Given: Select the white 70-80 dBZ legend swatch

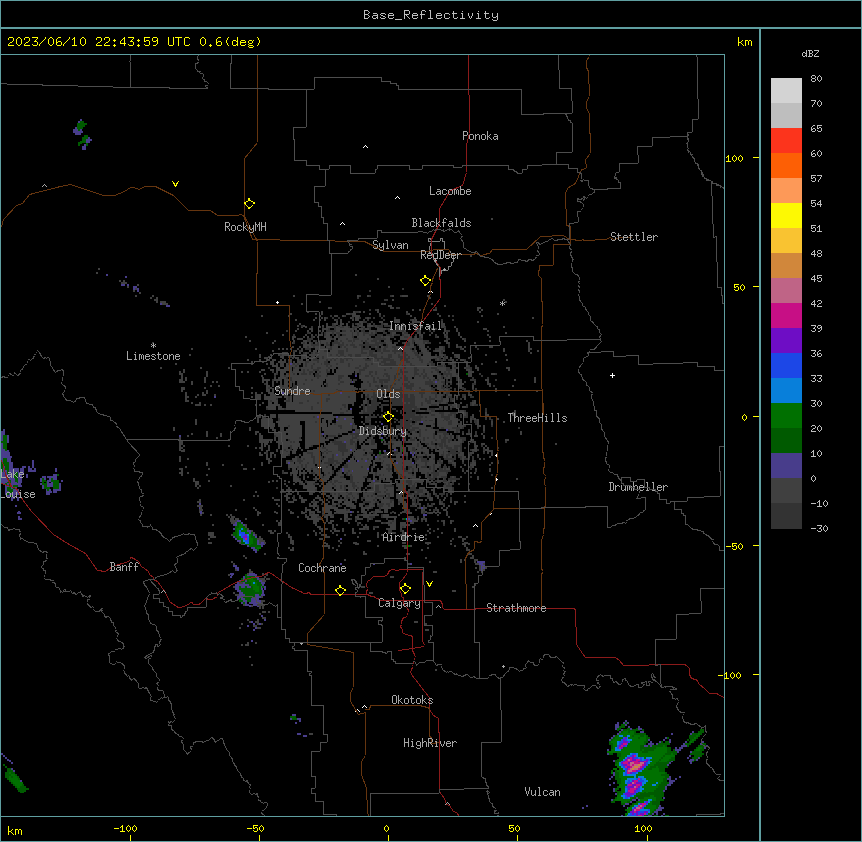Looking at the screenshot, I should coord(786,91).
